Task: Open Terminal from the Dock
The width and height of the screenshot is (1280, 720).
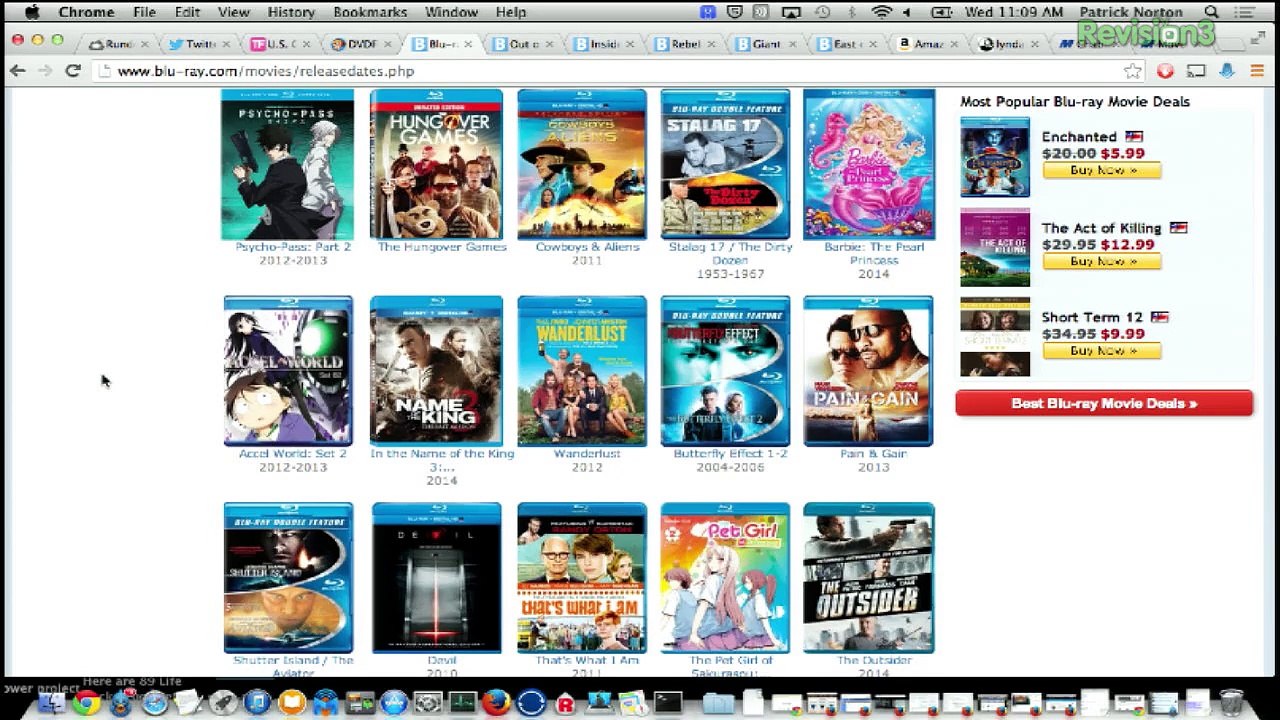Action: point(667,703)
